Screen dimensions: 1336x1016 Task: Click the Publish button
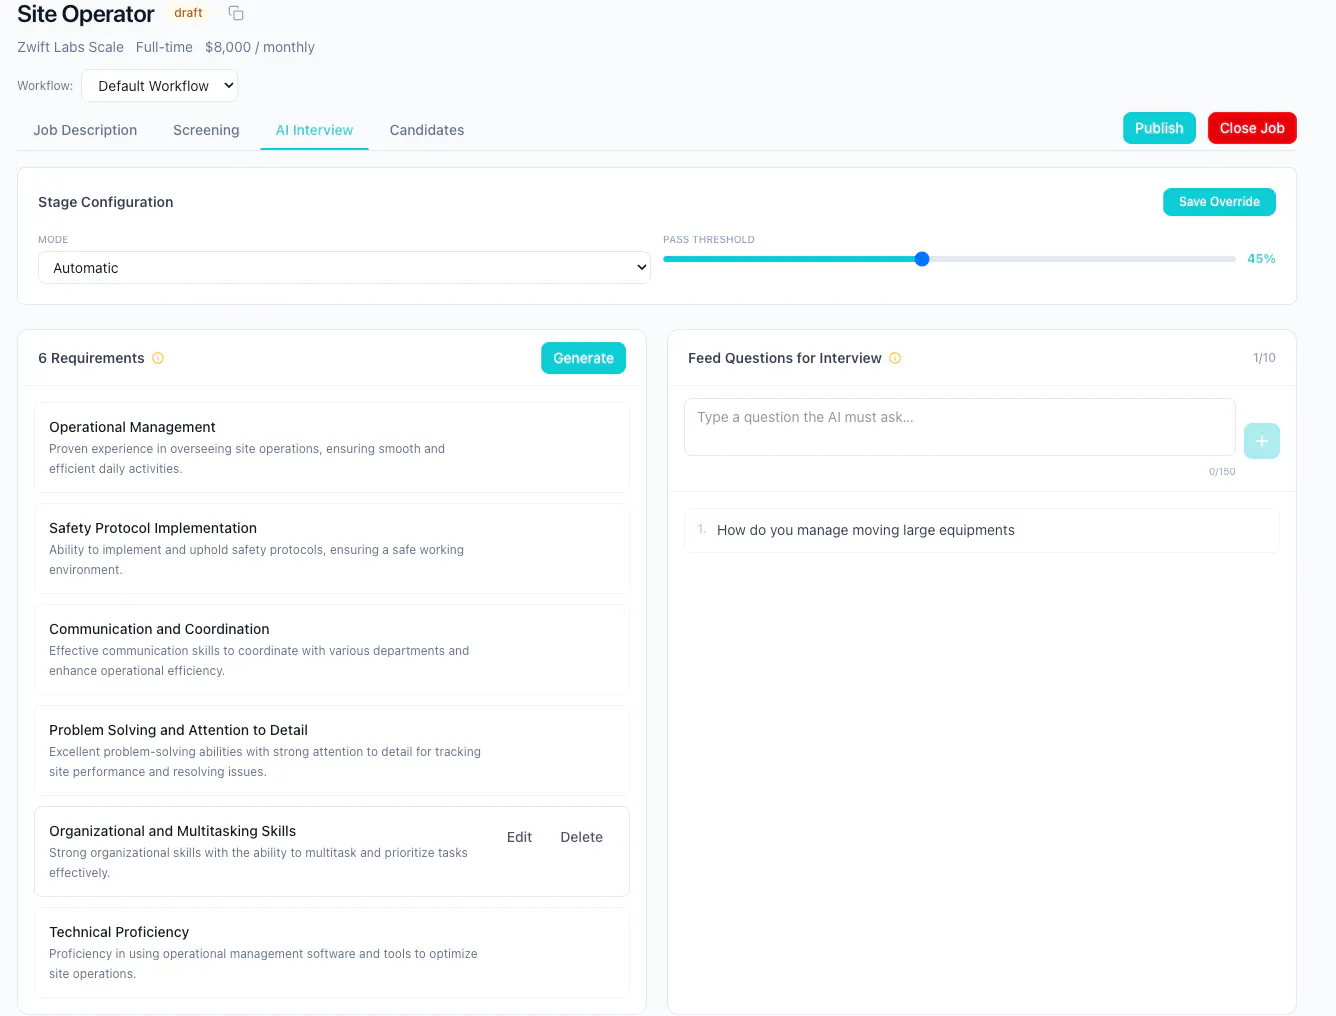(x=1159, y=128)
